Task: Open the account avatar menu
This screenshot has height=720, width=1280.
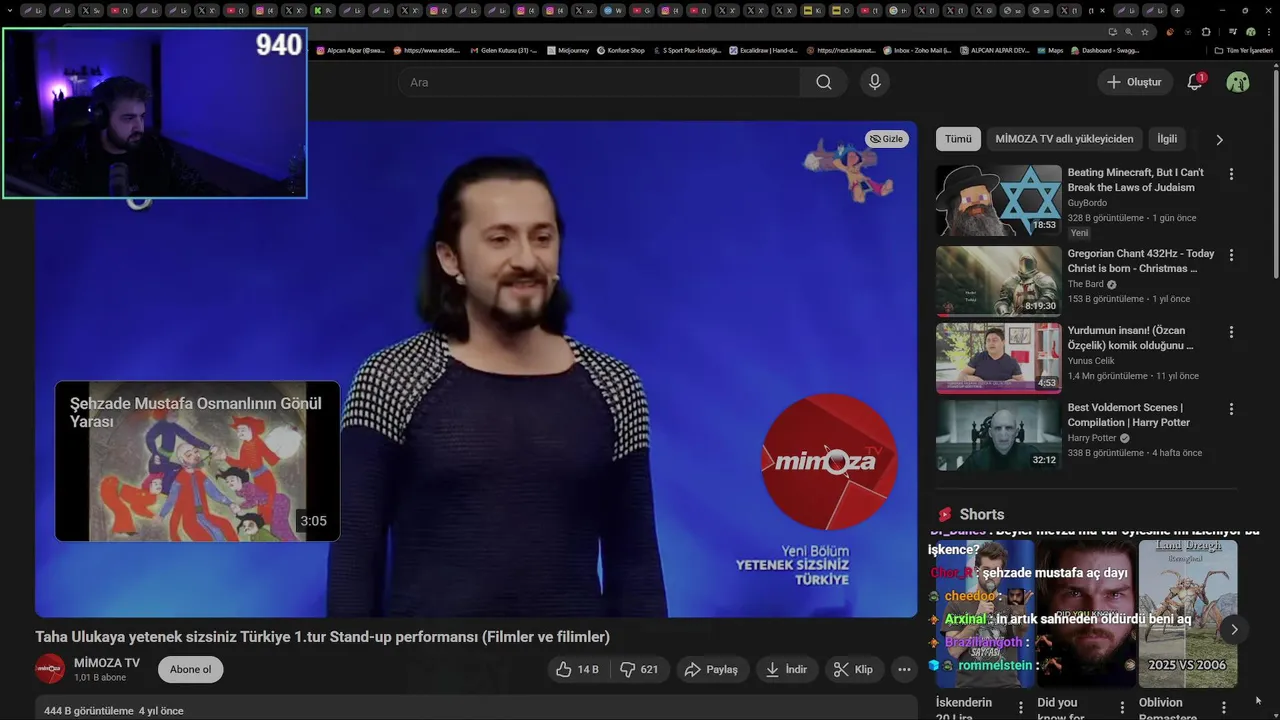Action: pos(1238,82)
